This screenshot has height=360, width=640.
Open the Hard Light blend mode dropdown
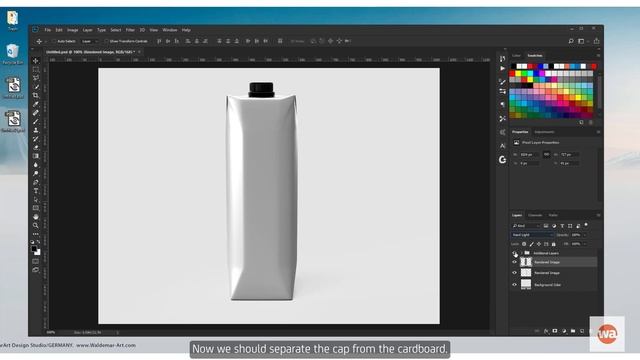click(533, 235)
